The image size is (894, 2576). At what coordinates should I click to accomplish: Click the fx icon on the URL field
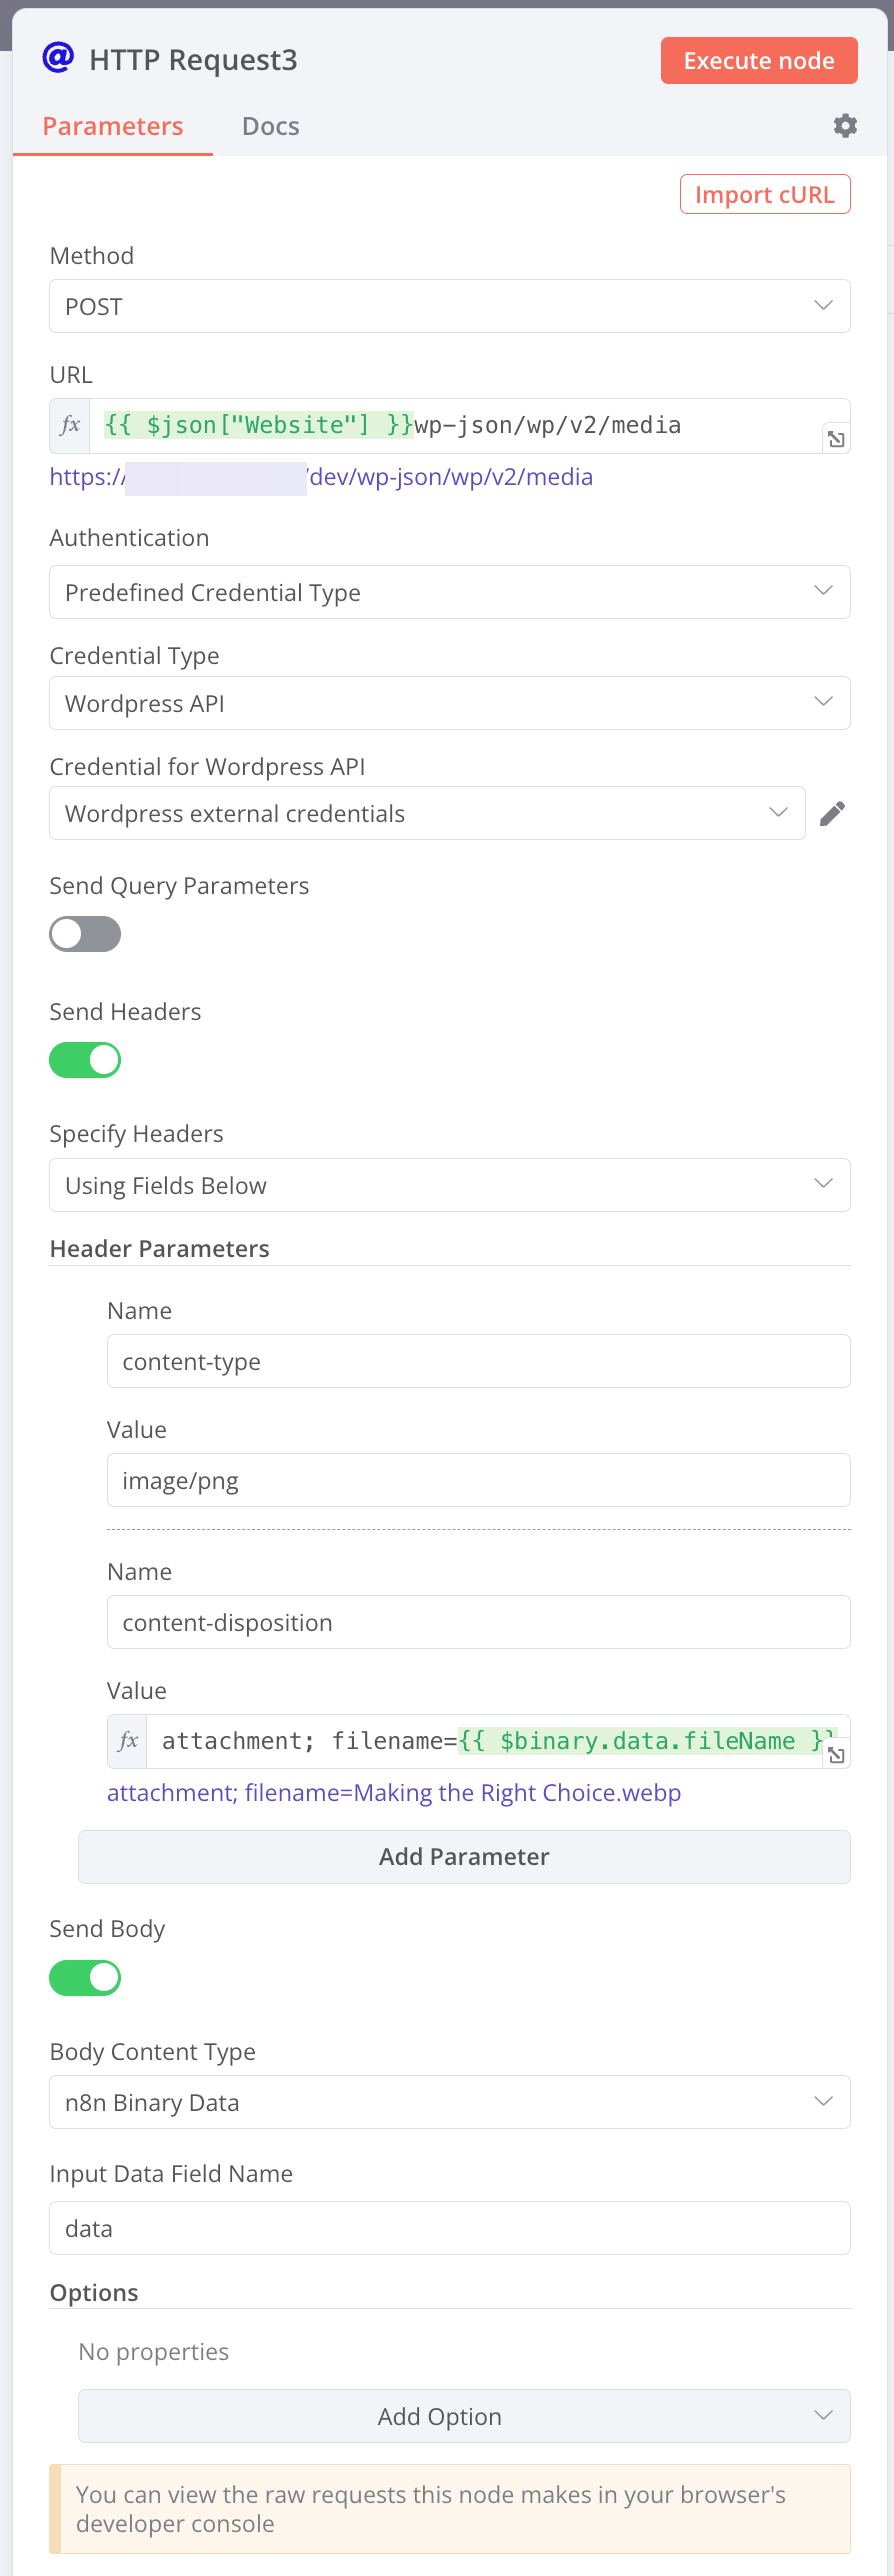pyautogui.click(x=68, y=424)
